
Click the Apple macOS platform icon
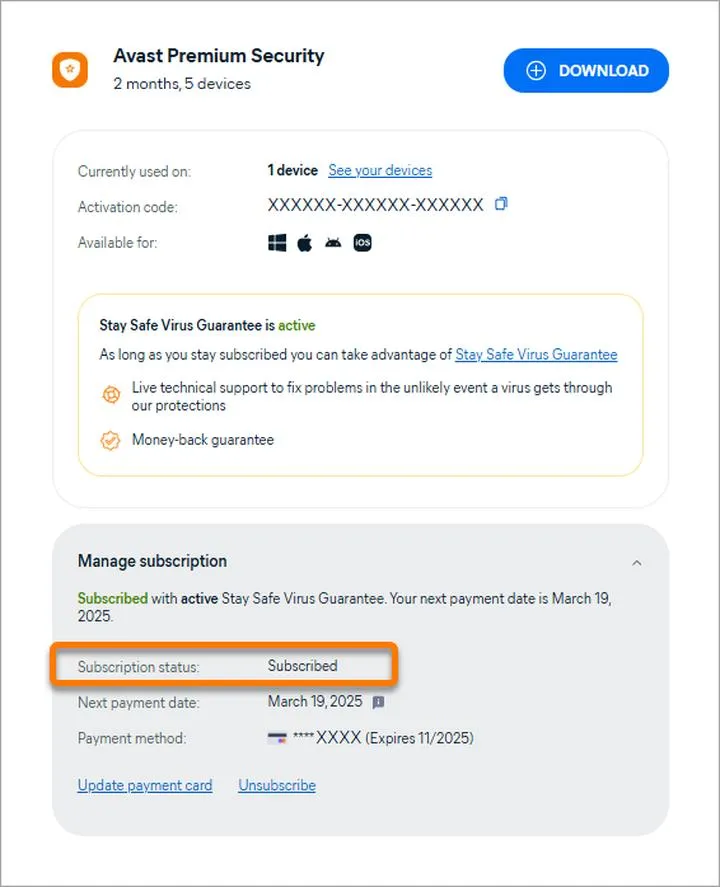click(x=305, y=243)
